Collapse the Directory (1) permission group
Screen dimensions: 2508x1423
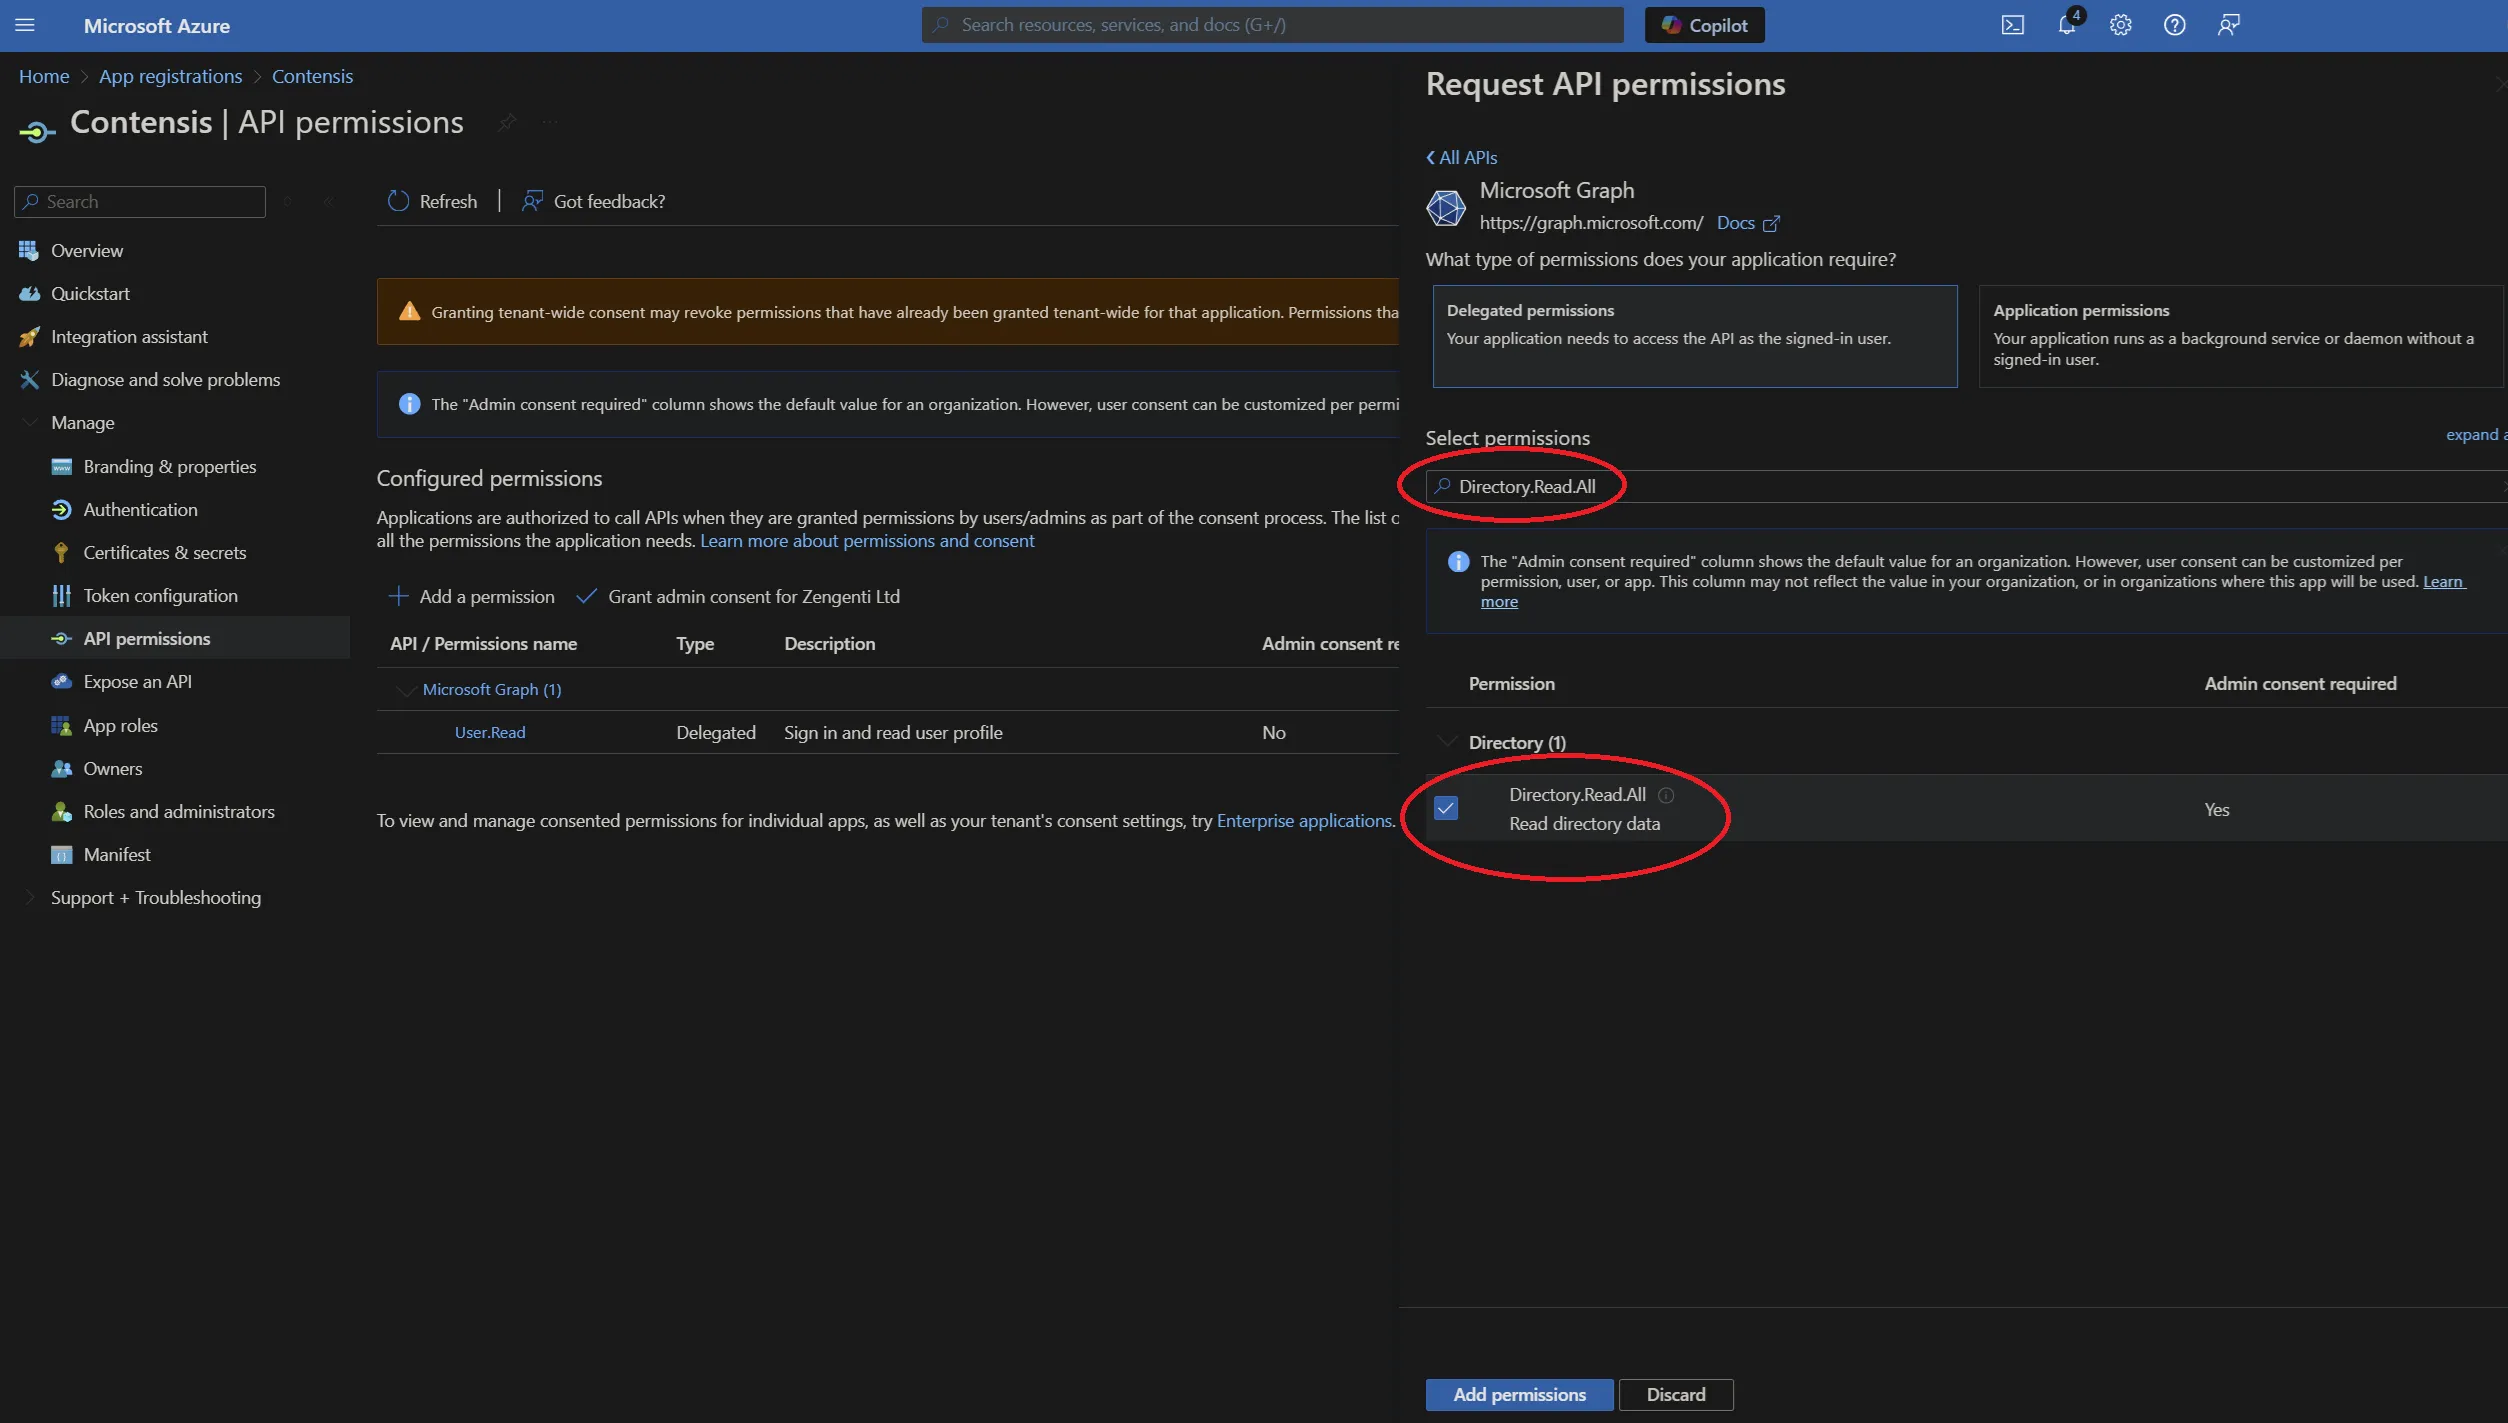pyautogui.click(x=1447, y=742)
